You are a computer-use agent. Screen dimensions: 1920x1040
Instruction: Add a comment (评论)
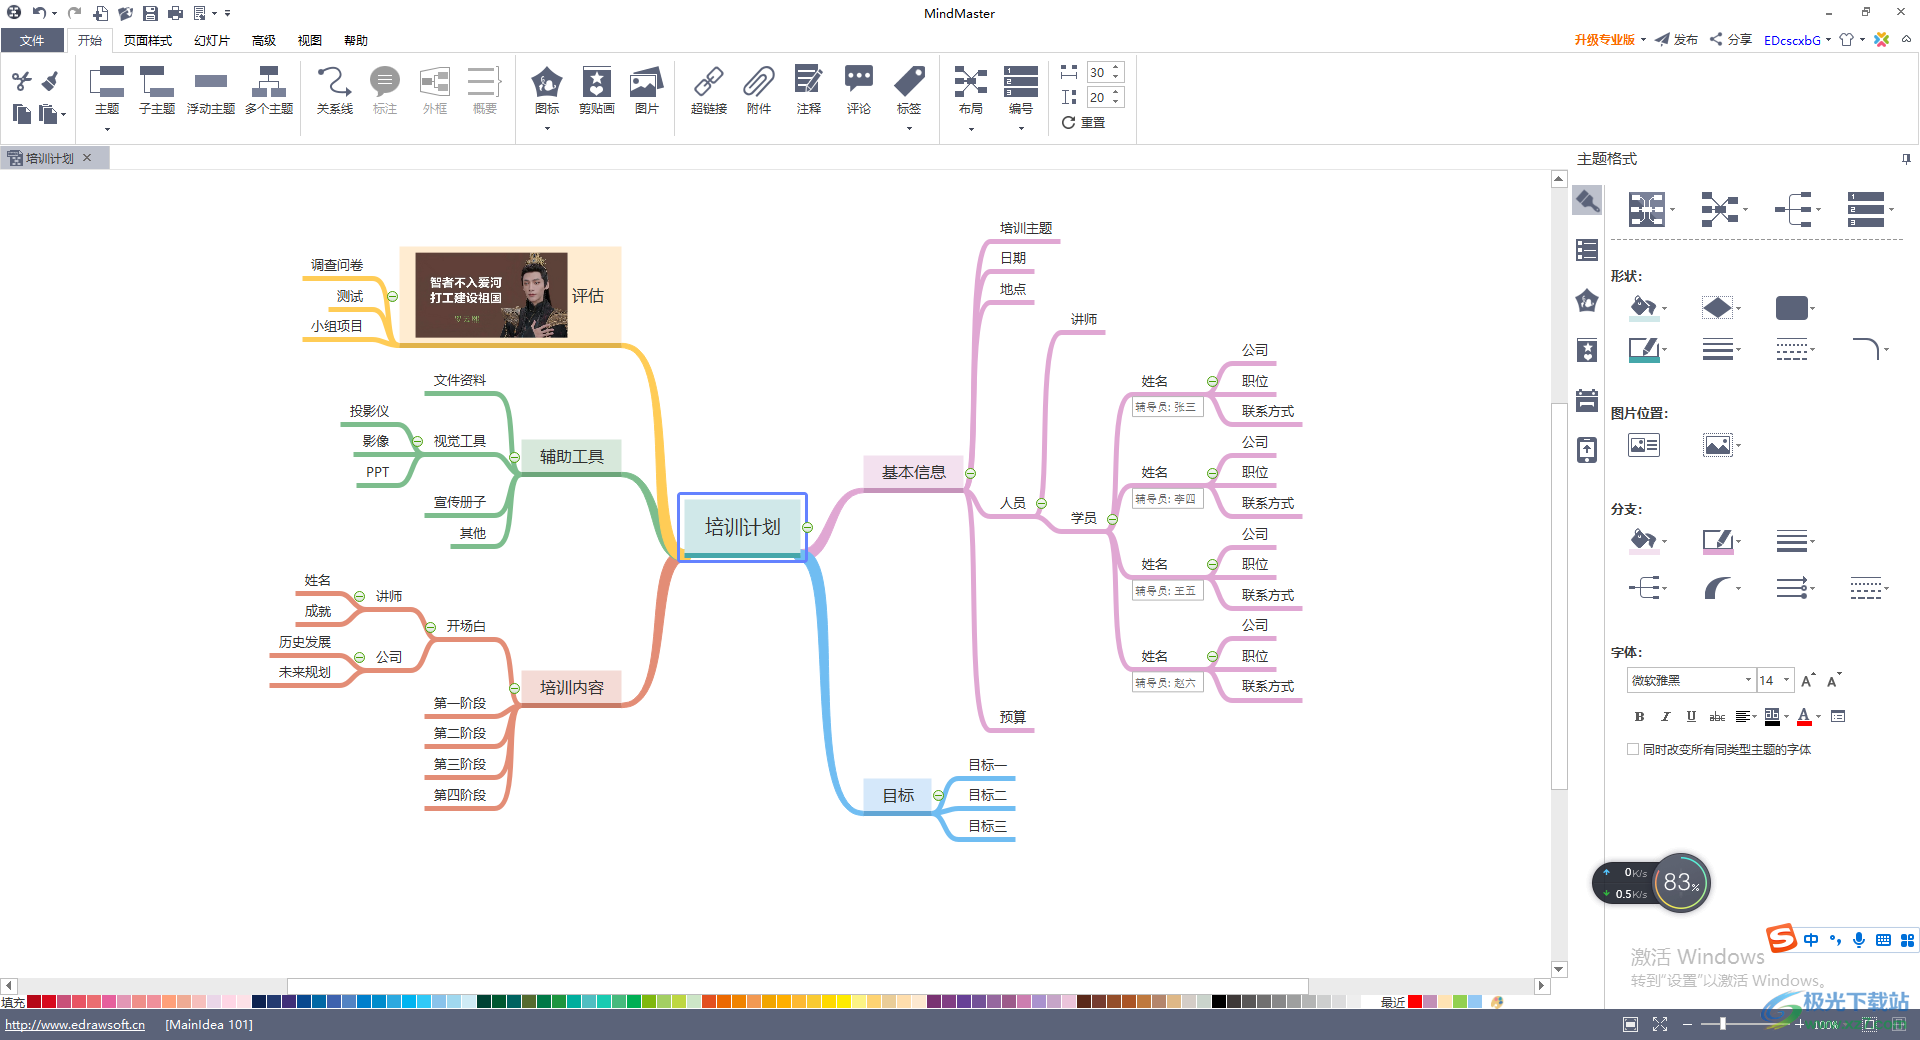pyautogui.click(x=859, y=92)
